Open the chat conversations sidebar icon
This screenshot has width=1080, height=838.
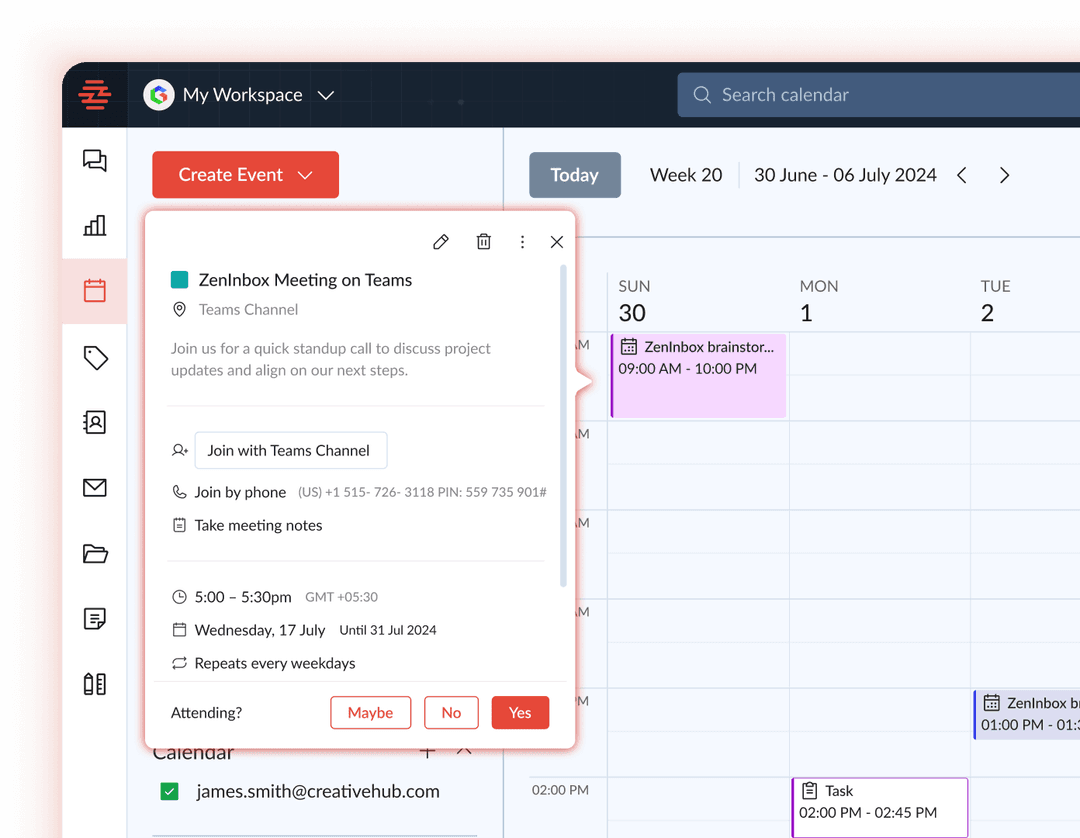[x=94, y=160]
